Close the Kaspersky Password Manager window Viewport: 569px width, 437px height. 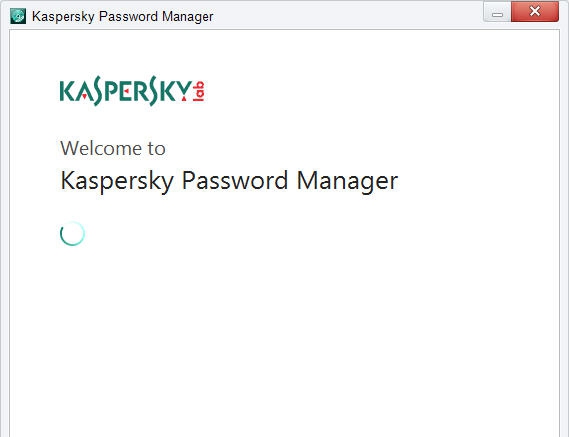pyautogui.click(x=535, y=12)
